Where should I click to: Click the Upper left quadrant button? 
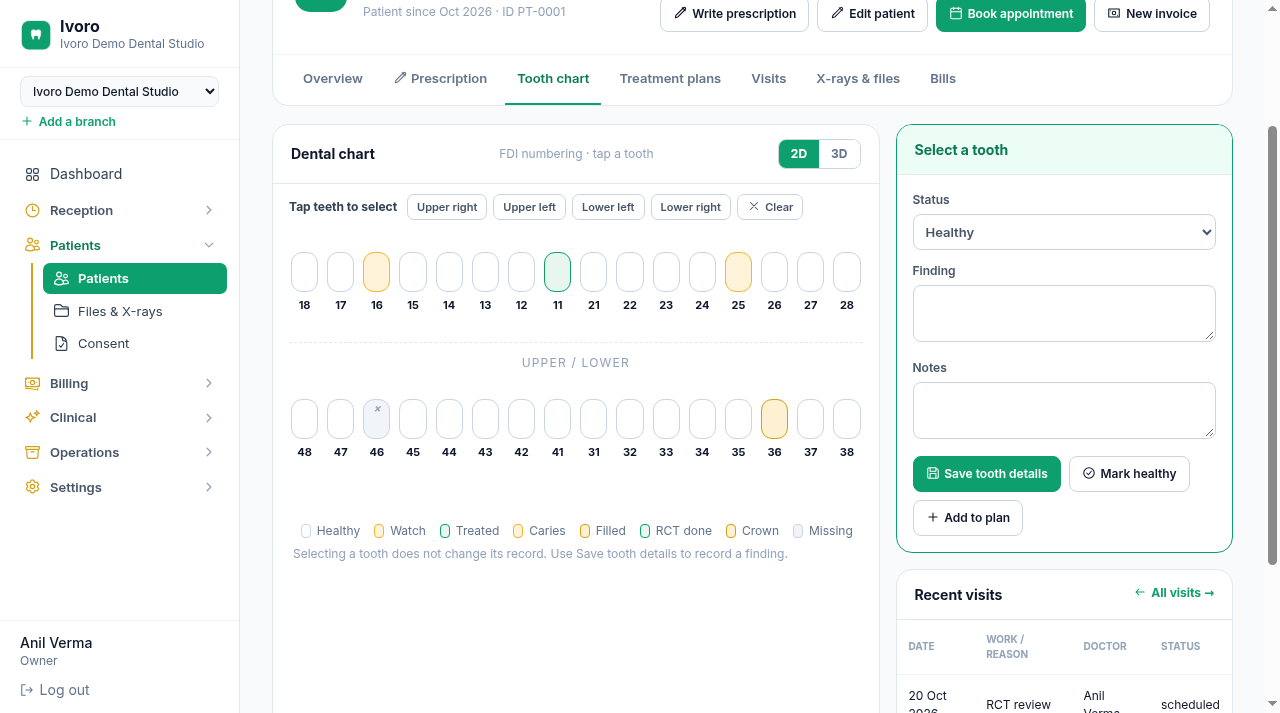click(x=529, y=207)
